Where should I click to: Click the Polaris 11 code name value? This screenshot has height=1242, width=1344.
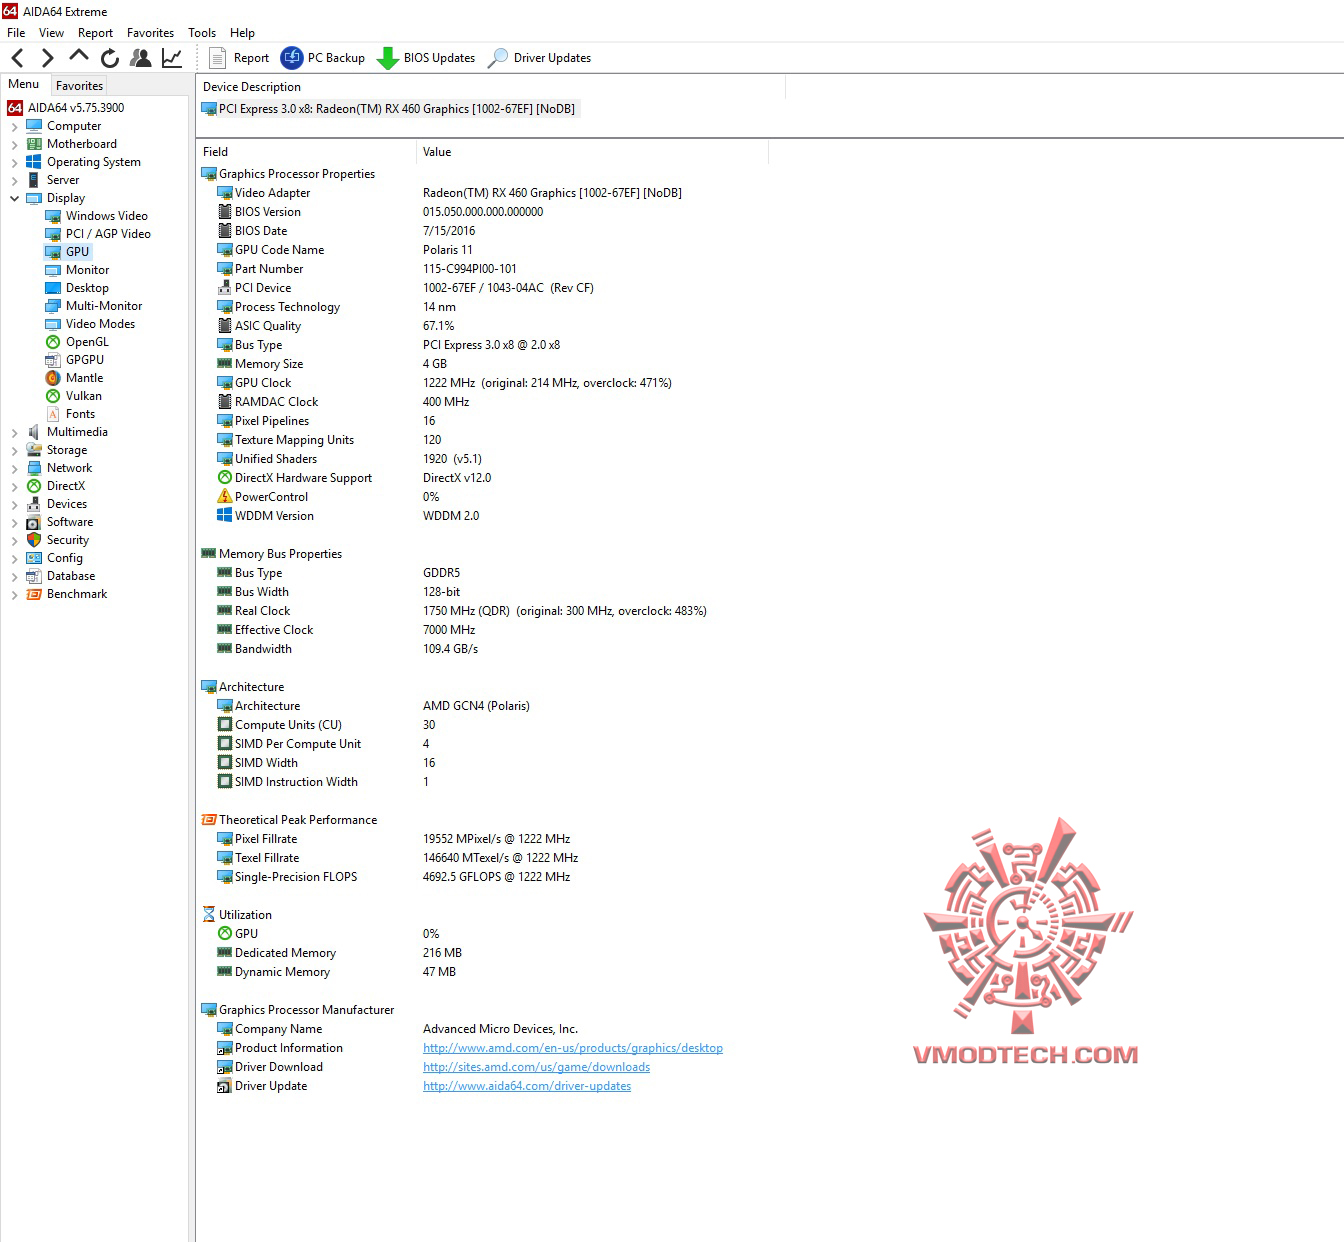tap(448, 250)
